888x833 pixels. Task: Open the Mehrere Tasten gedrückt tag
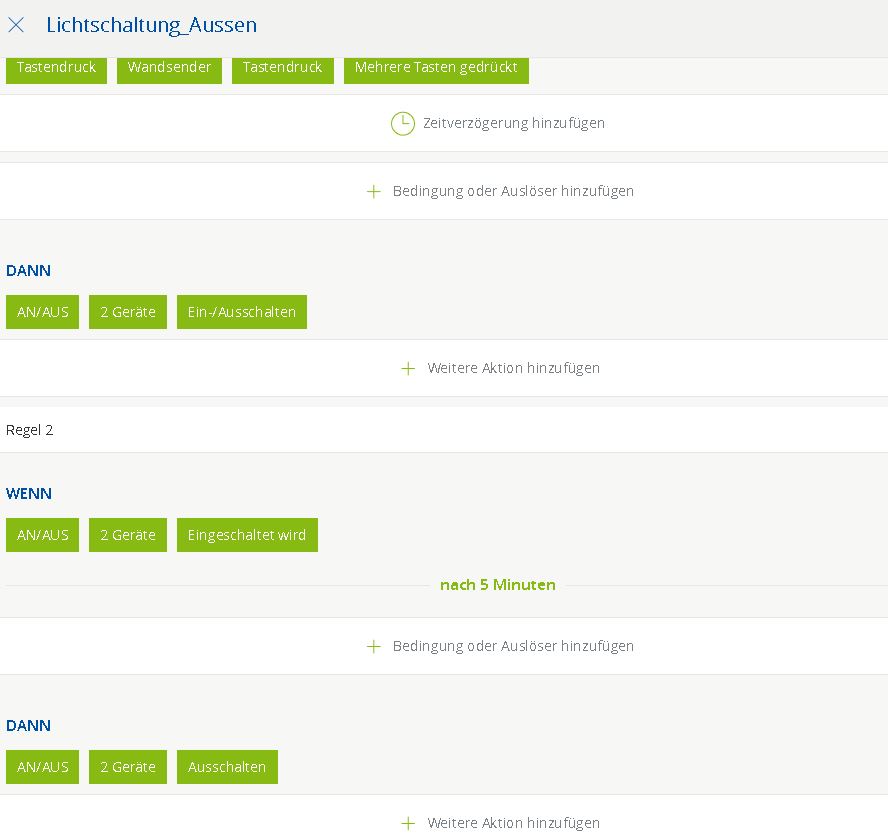click(x=436, y=68)
